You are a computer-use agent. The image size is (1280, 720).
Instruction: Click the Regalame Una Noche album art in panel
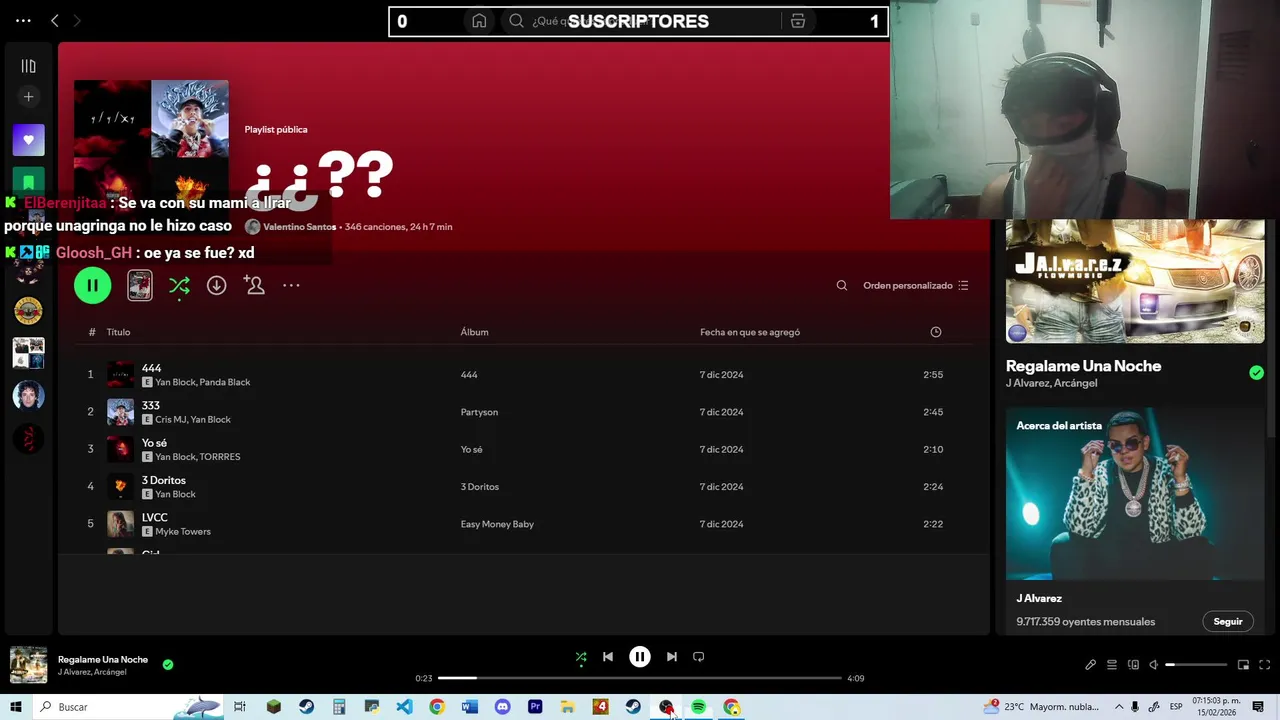click(1135, 282)
